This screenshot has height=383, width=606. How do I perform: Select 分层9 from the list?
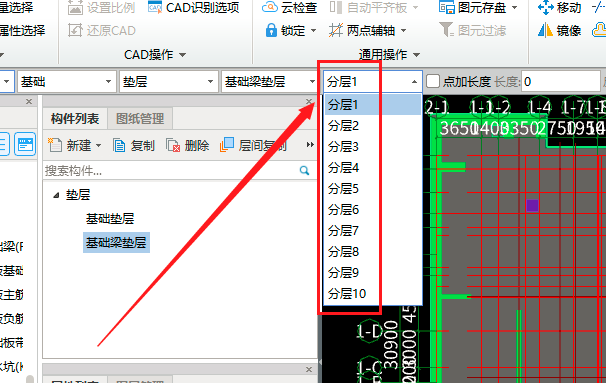(x=373, y=272)
